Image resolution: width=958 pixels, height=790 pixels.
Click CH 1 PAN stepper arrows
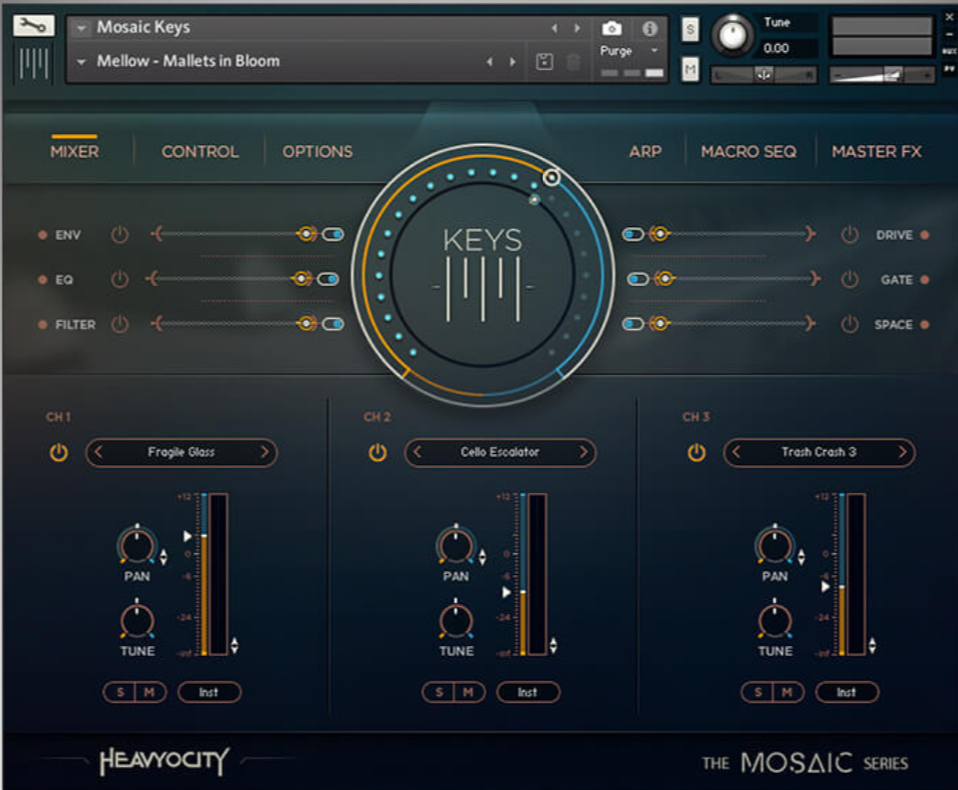click(163, 557)
